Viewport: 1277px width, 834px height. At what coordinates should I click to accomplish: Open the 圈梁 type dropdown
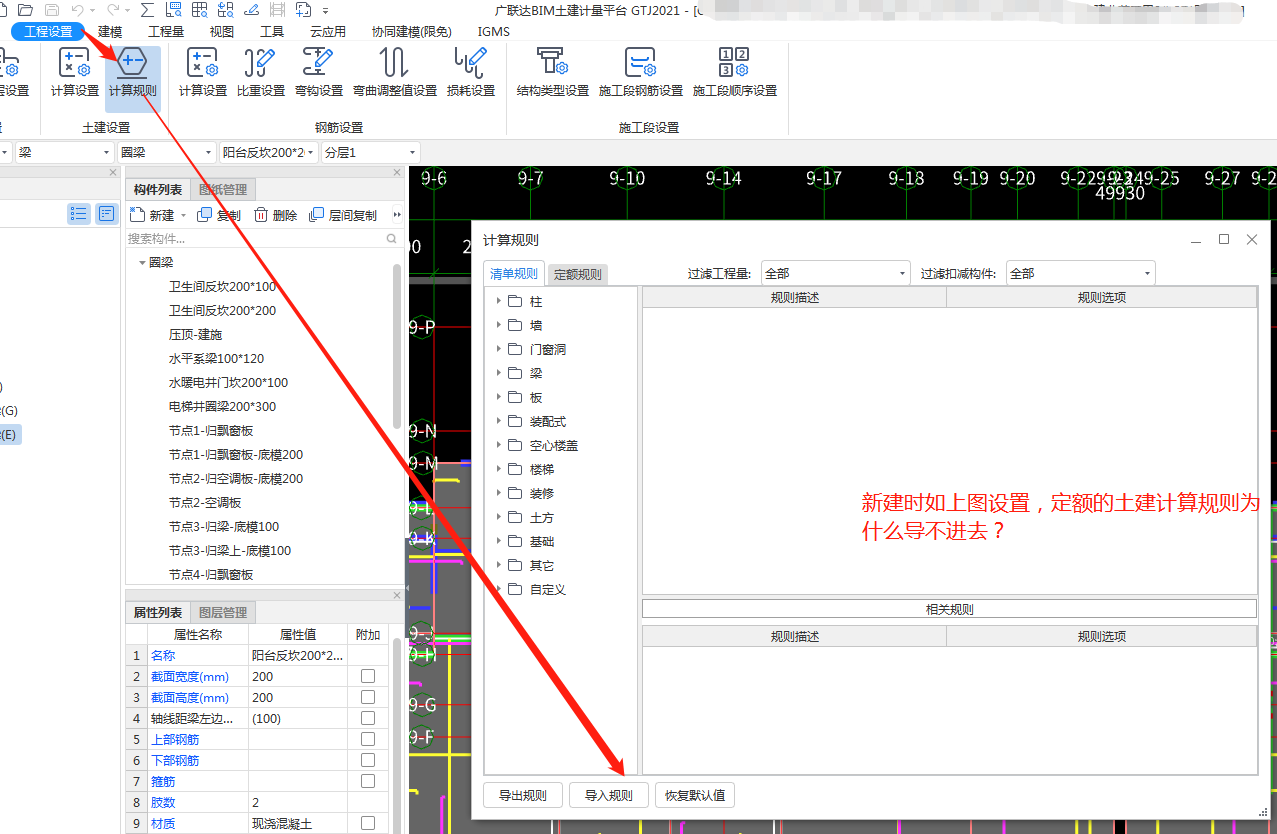tap(166, 152)
